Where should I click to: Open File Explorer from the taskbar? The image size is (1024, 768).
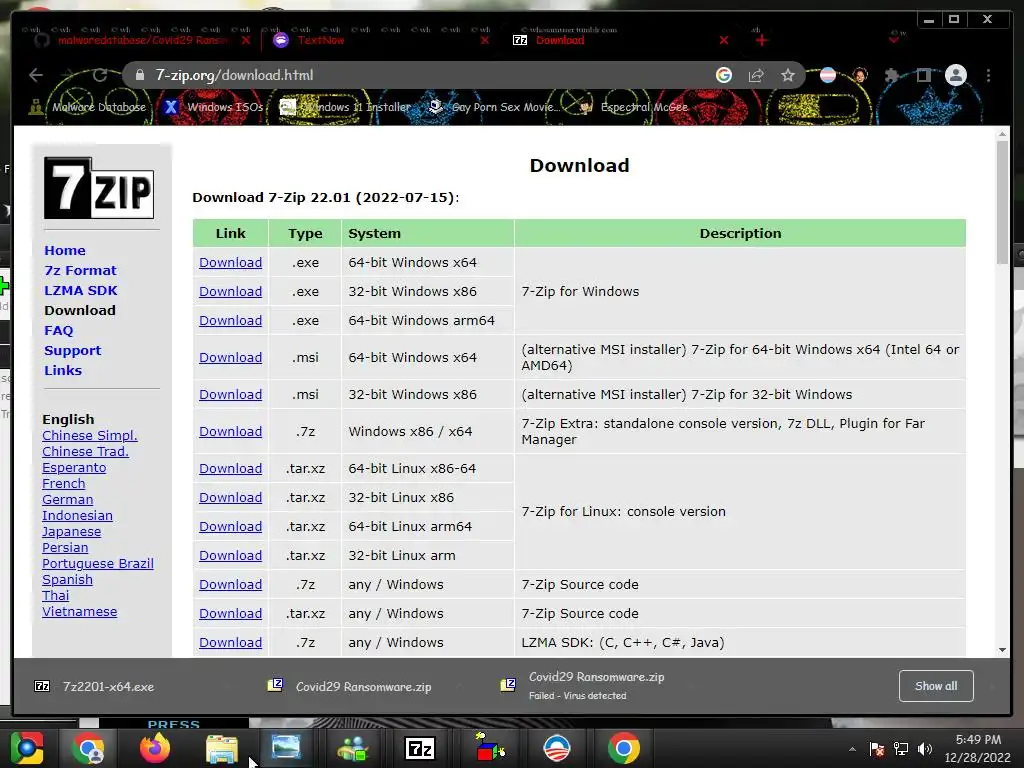[x=222, y=748]
